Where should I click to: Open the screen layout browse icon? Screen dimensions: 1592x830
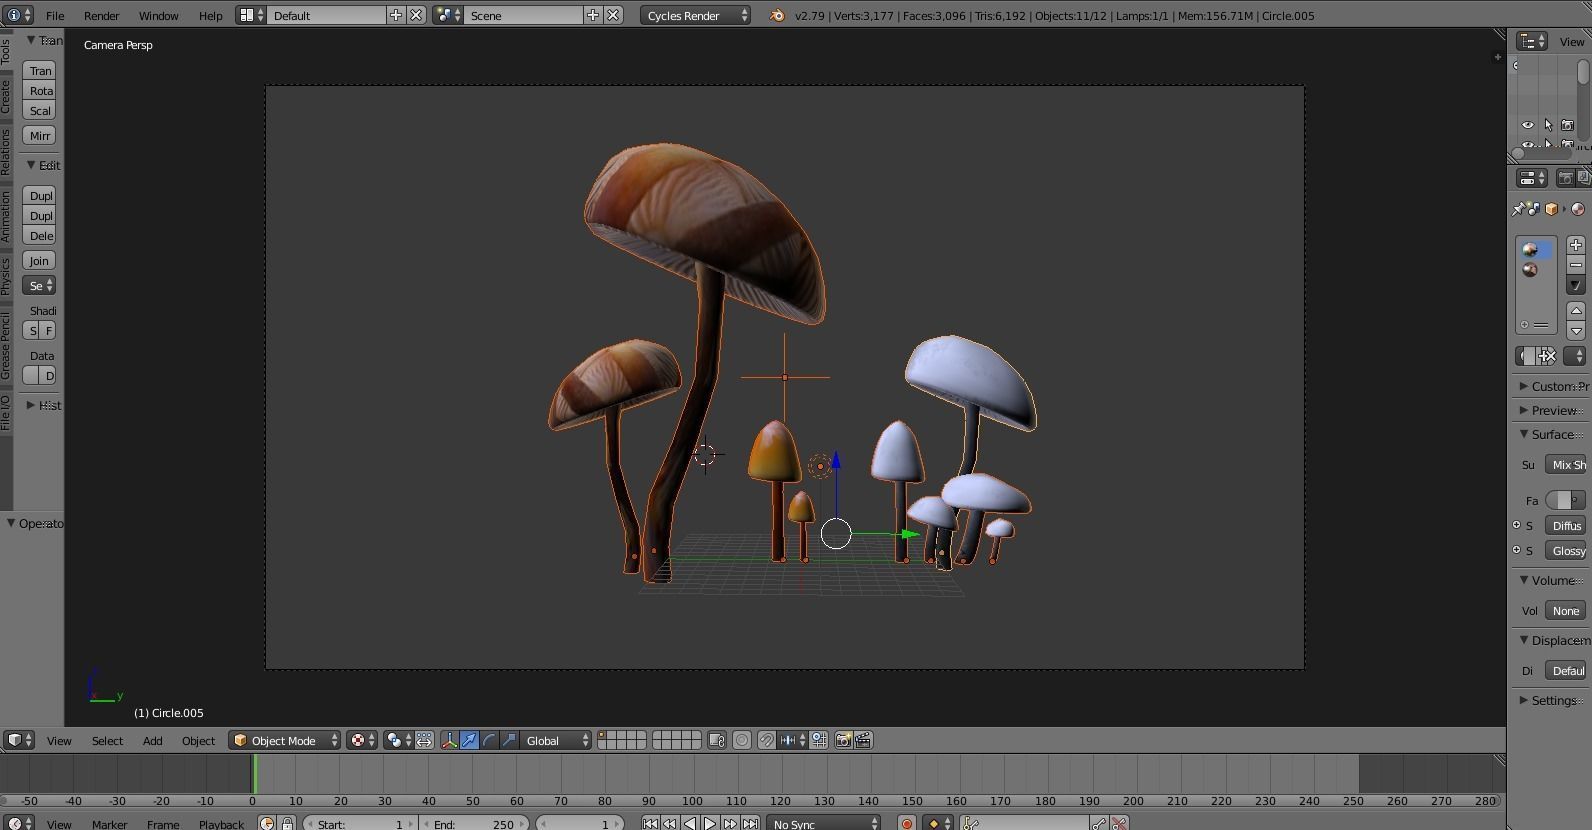click(252, 15)
